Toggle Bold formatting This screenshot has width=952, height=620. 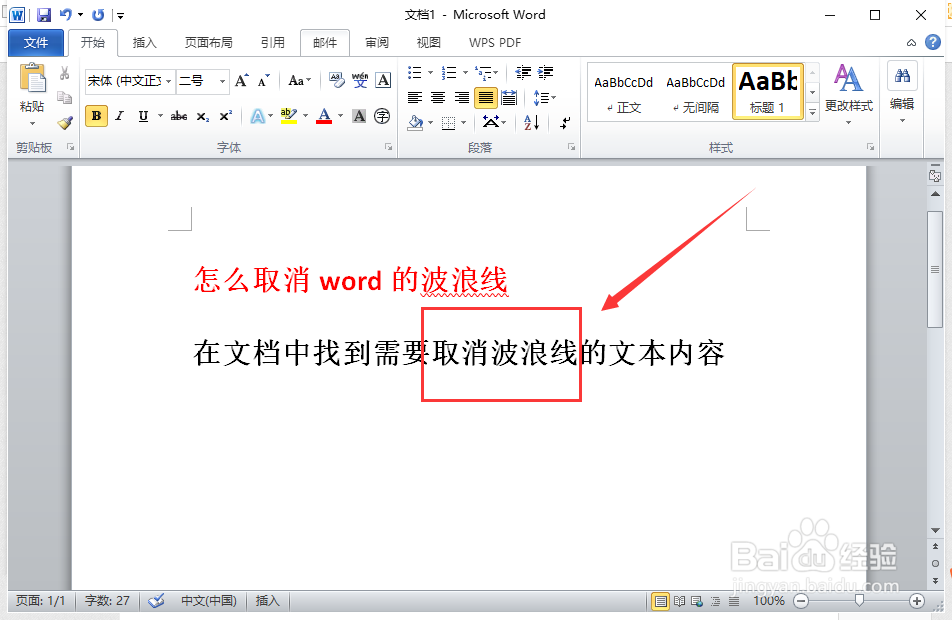(x=97, y=116)
